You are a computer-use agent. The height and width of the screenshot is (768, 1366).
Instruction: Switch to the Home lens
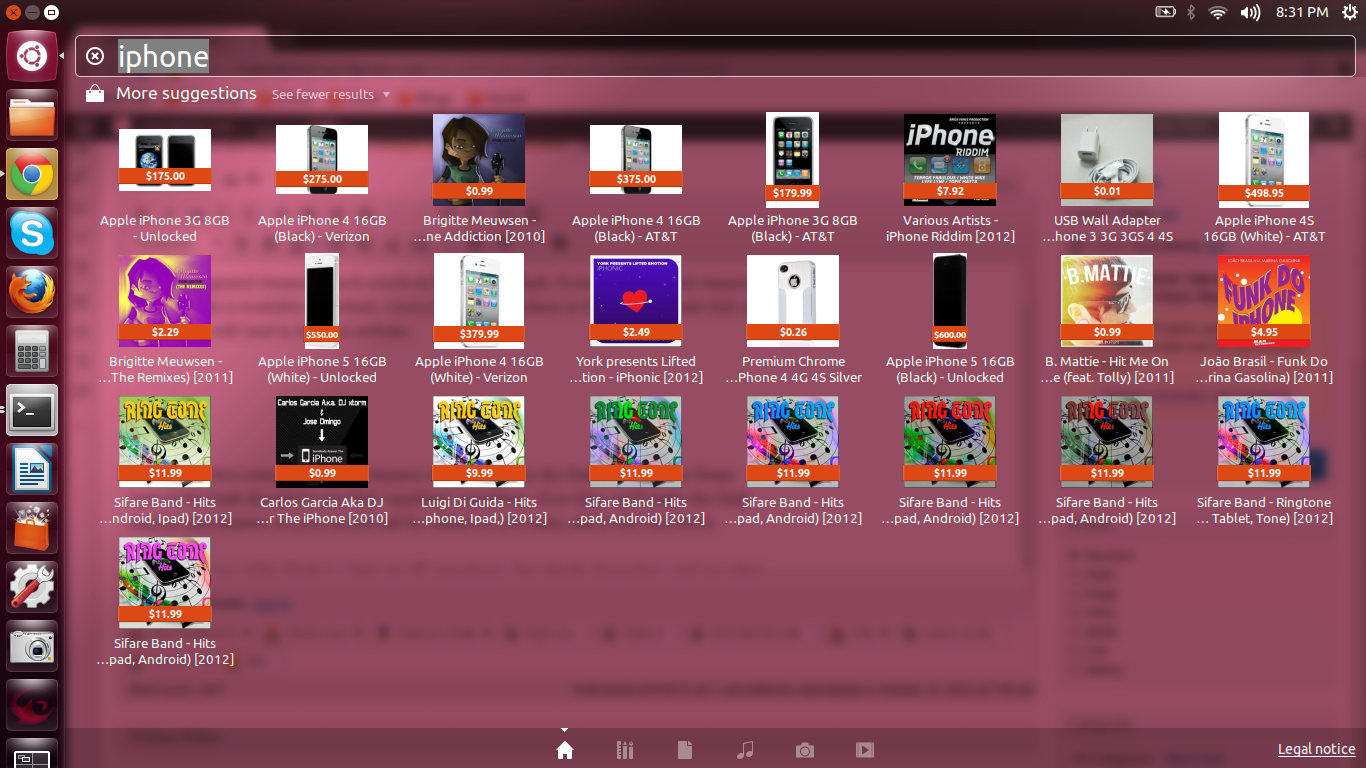tap(565, 750)
